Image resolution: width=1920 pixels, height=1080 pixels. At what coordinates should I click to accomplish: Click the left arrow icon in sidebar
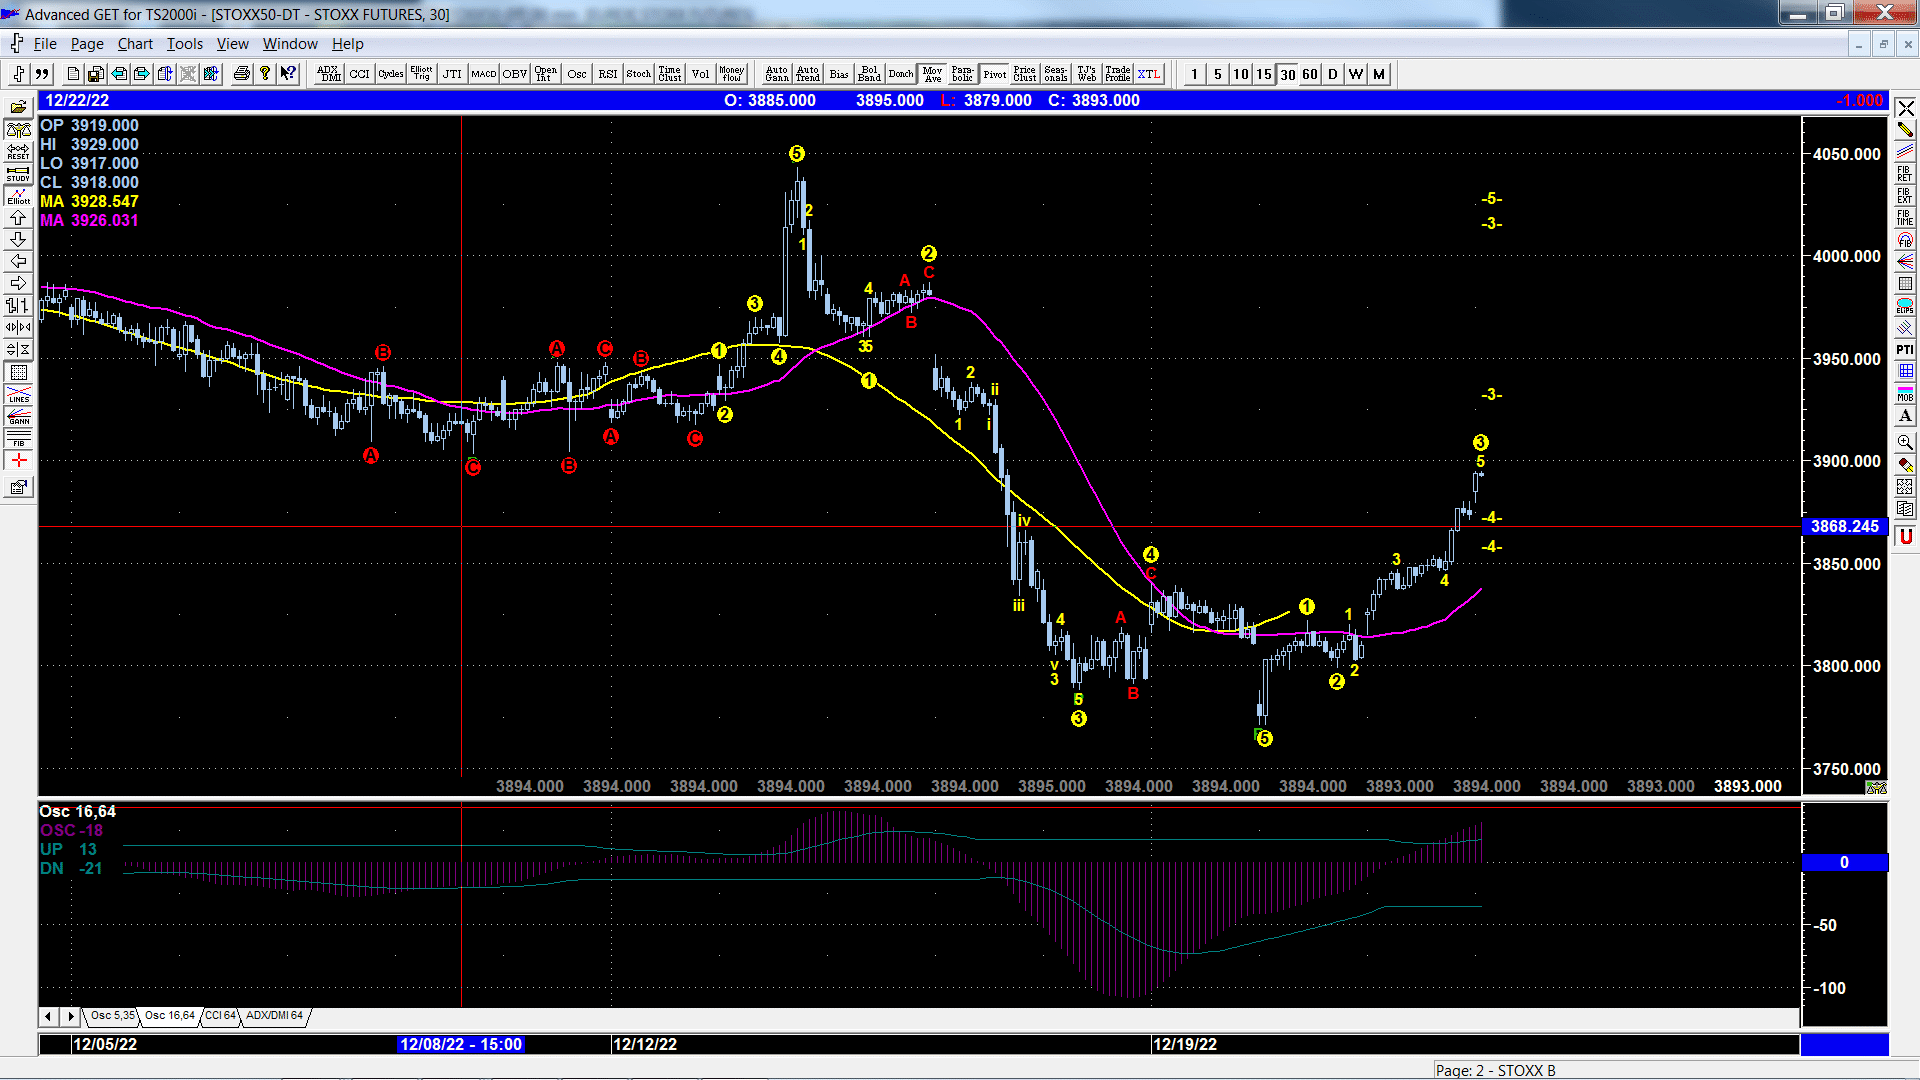pos(19,261)
